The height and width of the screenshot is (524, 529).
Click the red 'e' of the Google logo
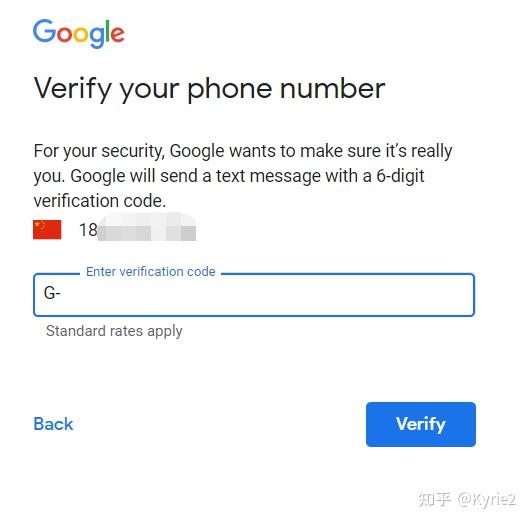coord(117,34)
